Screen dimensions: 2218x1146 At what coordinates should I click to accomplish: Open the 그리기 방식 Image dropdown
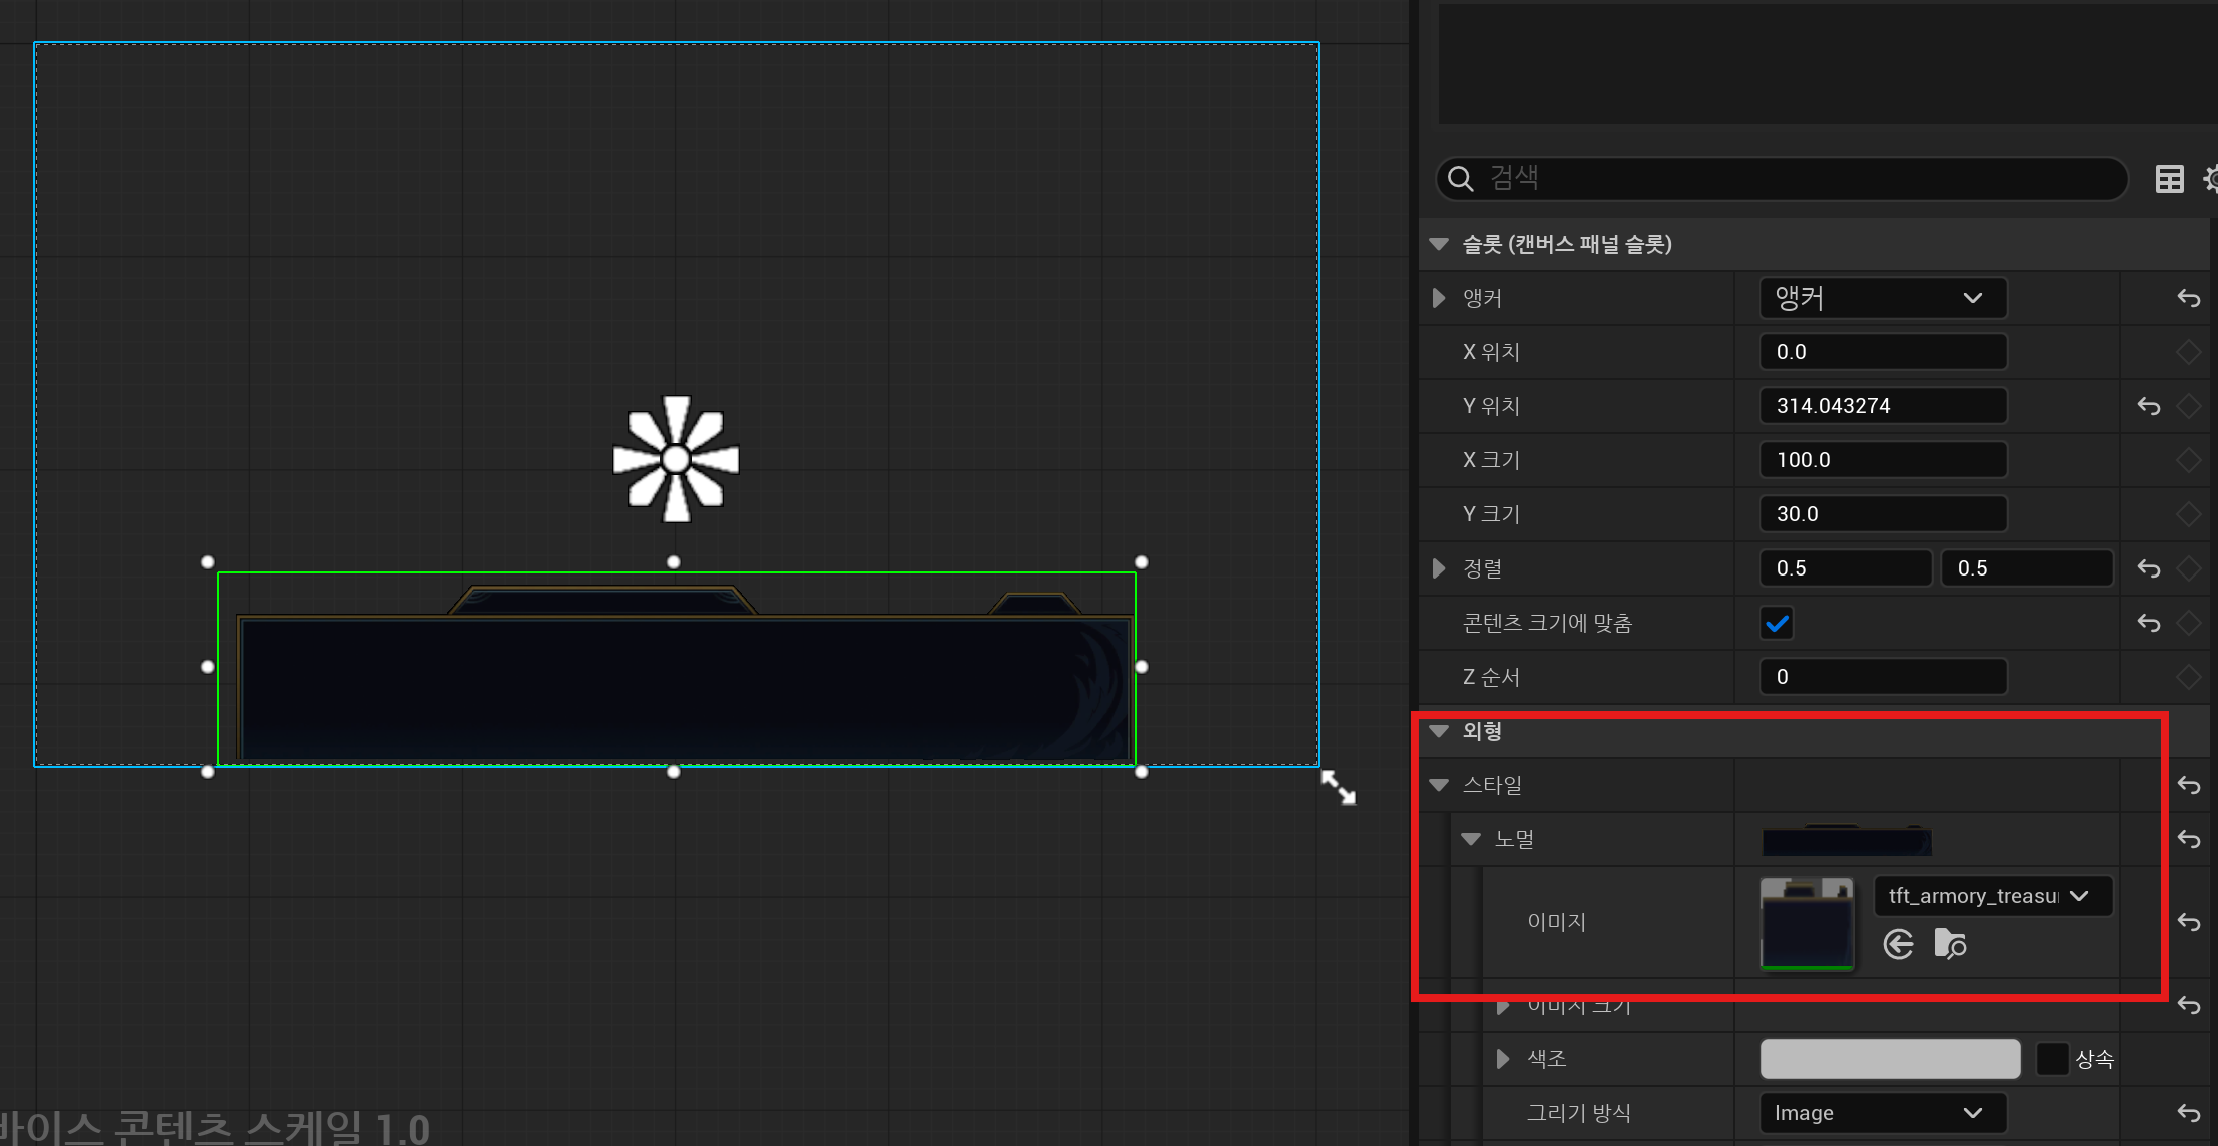pos(1883,1113)
